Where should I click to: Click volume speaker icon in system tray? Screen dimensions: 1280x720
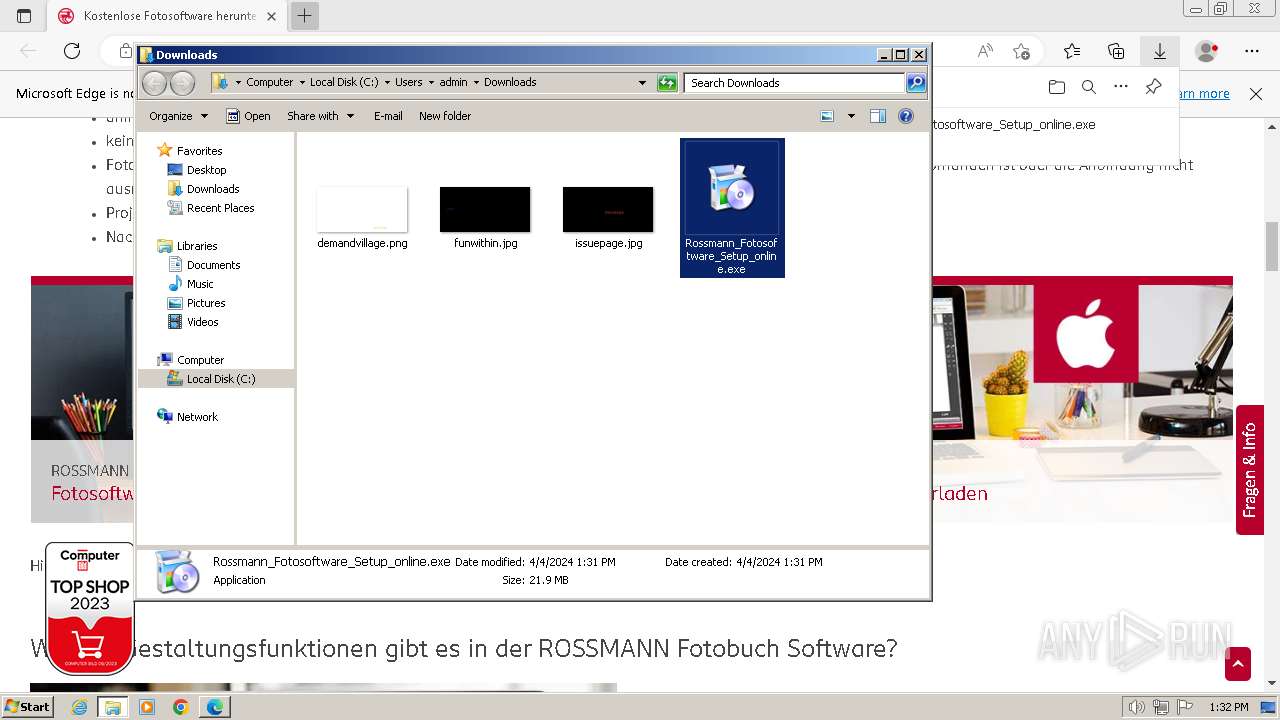point(1137,707)
